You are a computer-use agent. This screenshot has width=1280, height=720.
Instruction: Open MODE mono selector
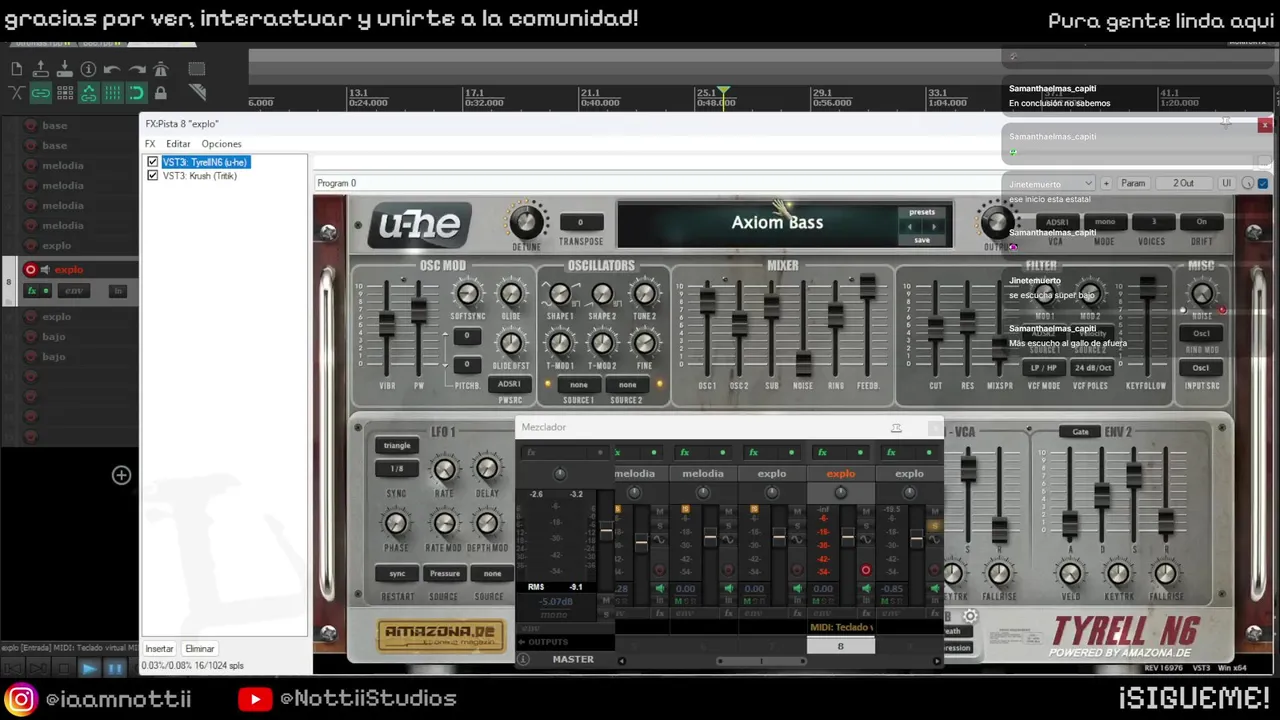click(1104, 222)
